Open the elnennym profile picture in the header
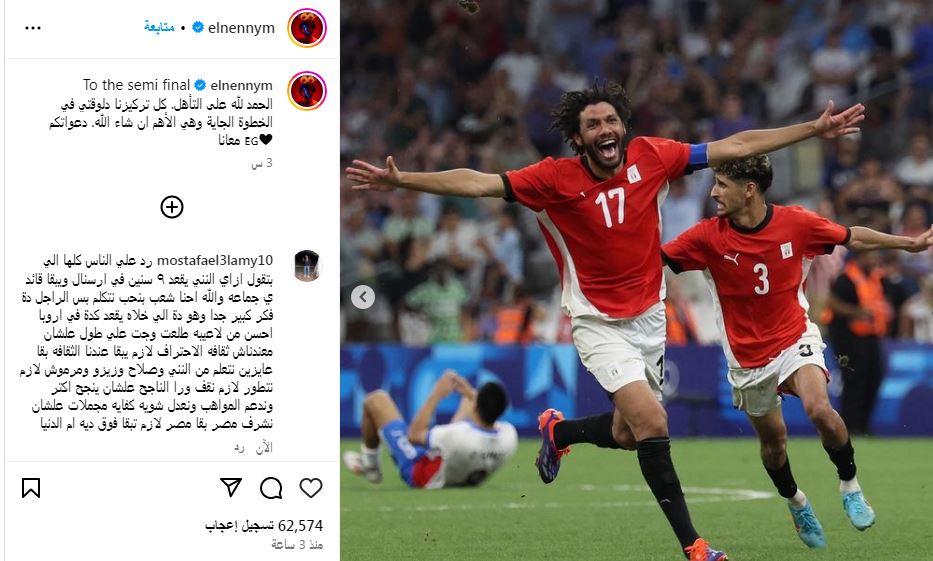 click(307, 28)
